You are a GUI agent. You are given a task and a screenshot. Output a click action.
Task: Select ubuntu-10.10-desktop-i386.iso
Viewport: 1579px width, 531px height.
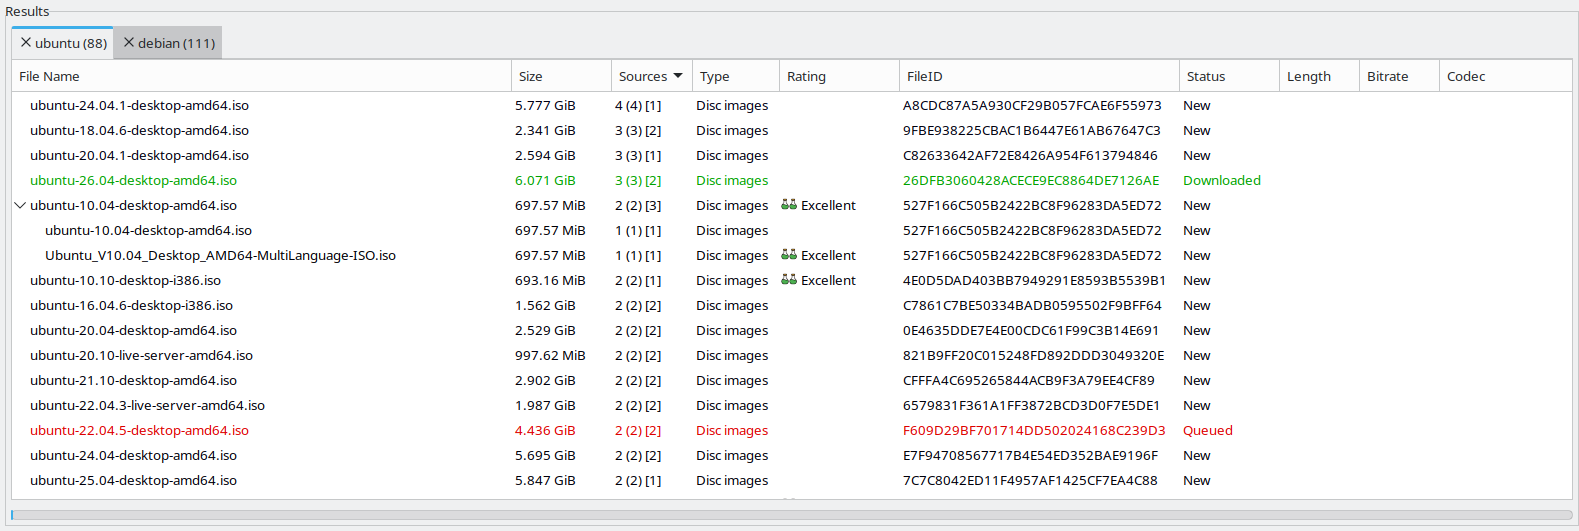[x=125, y=280]
